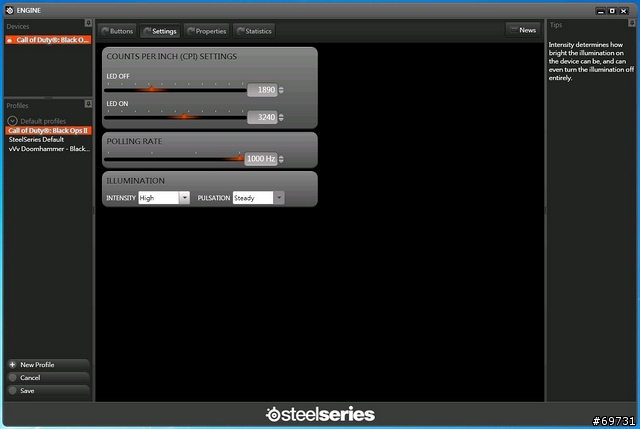Click LED OFF CPI stepper arrows

pyautogui.click(x=281, y=90)
